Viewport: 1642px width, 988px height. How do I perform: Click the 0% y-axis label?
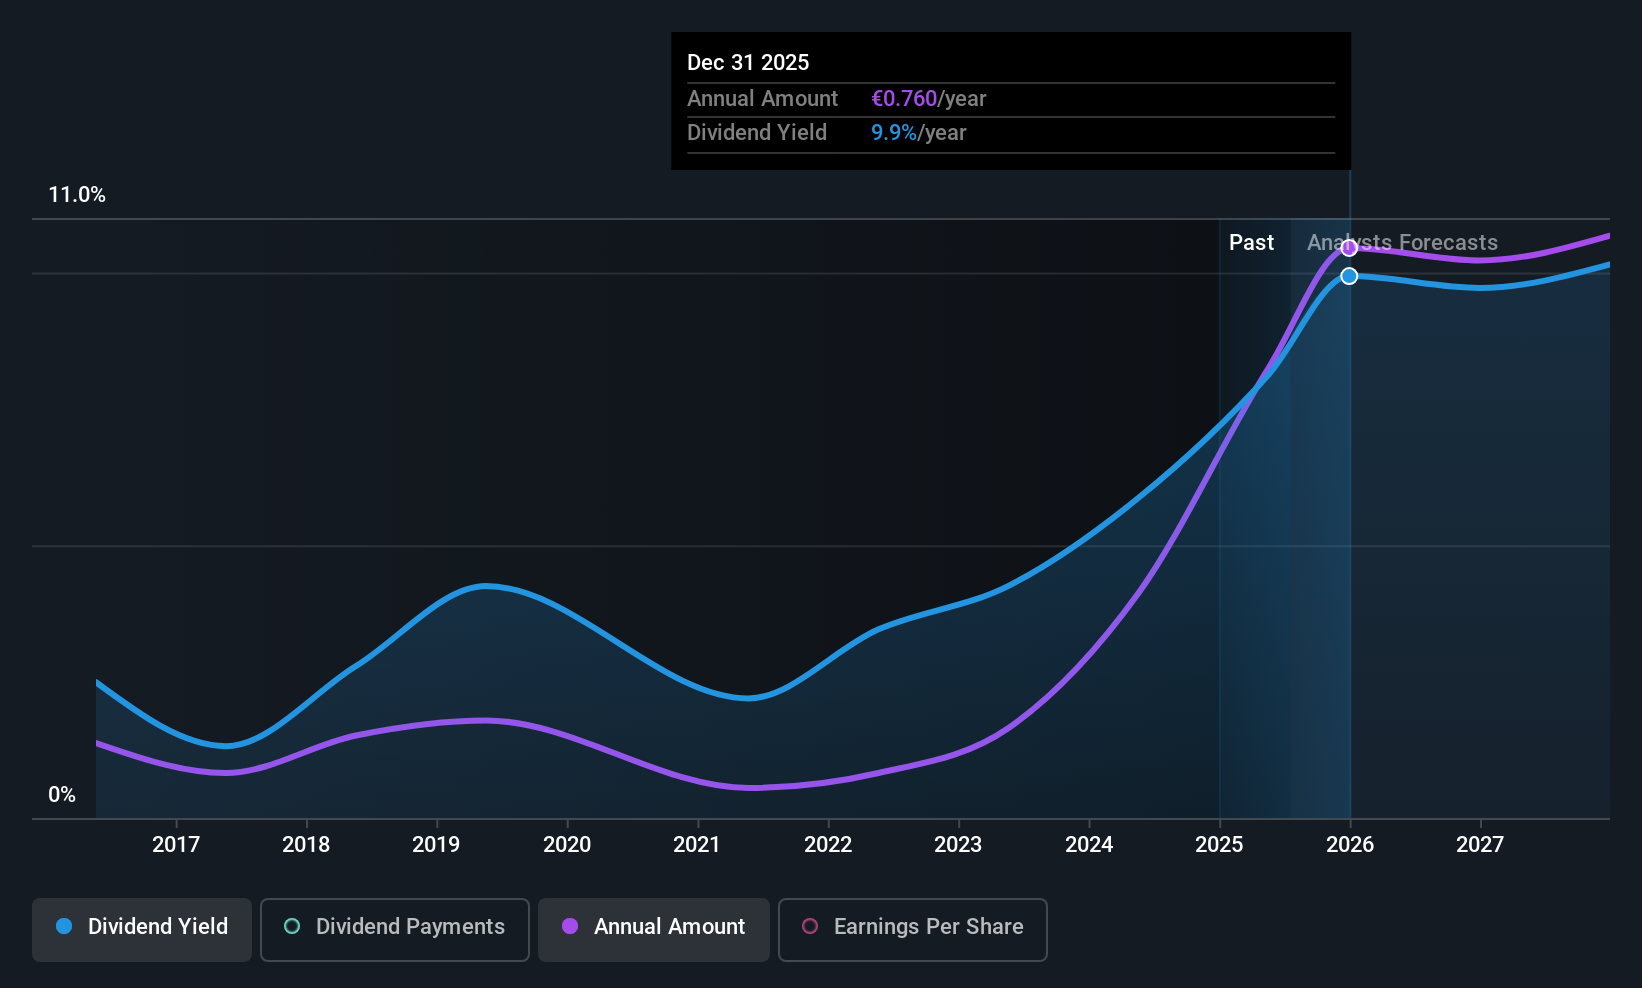pos(62,795)
